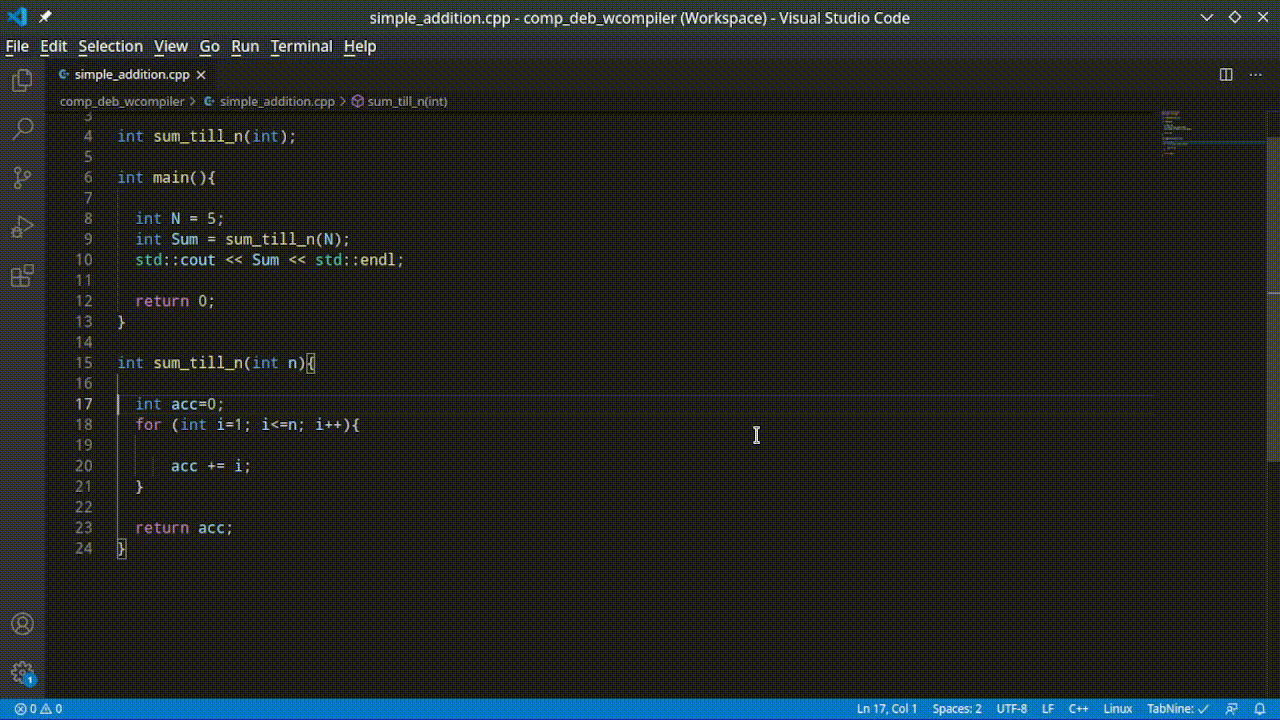1280x720 pixels.
Task: Open the comp_deb_wcompiler breadcrumb
Action: point(122,101)
